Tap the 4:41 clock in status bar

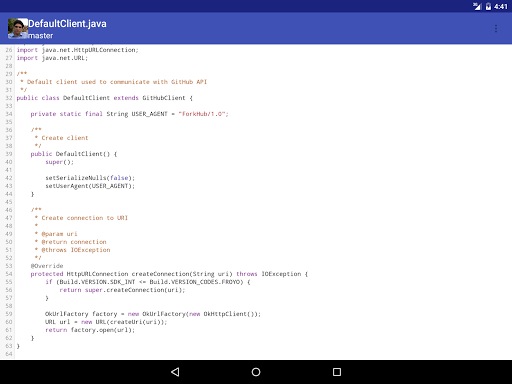(501, 6)
